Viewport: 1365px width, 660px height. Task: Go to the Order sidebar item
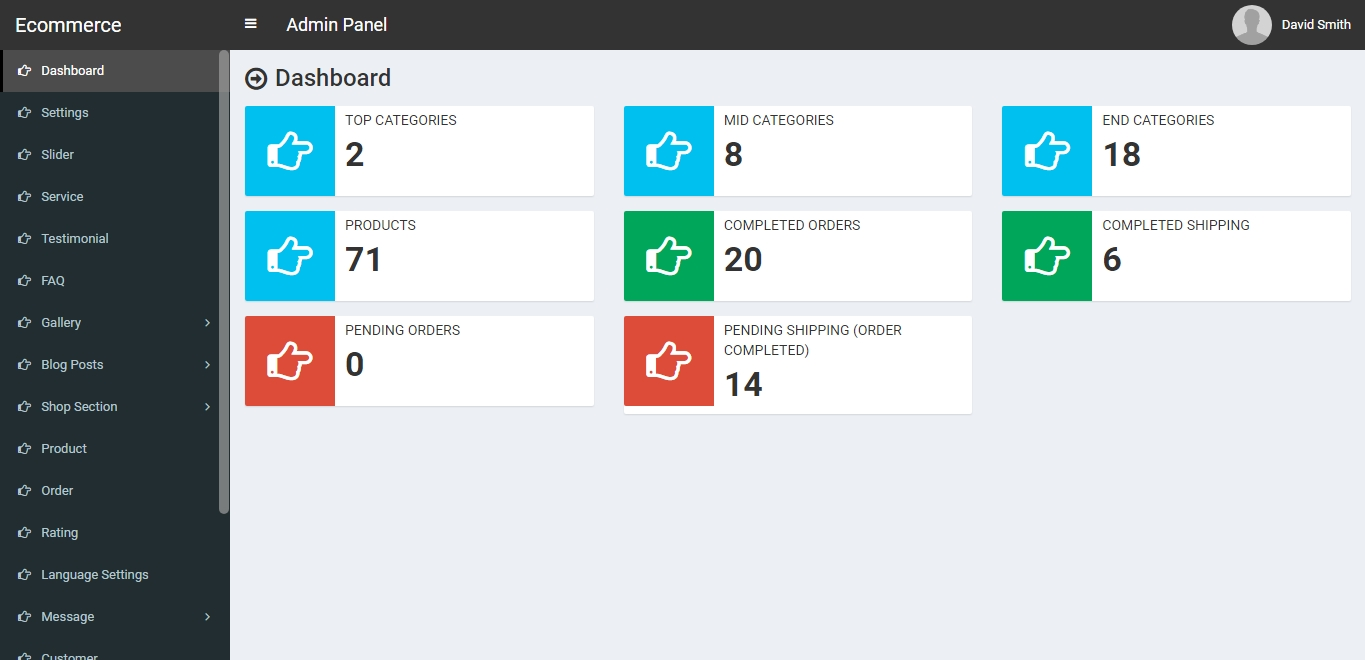coord(57,491)
